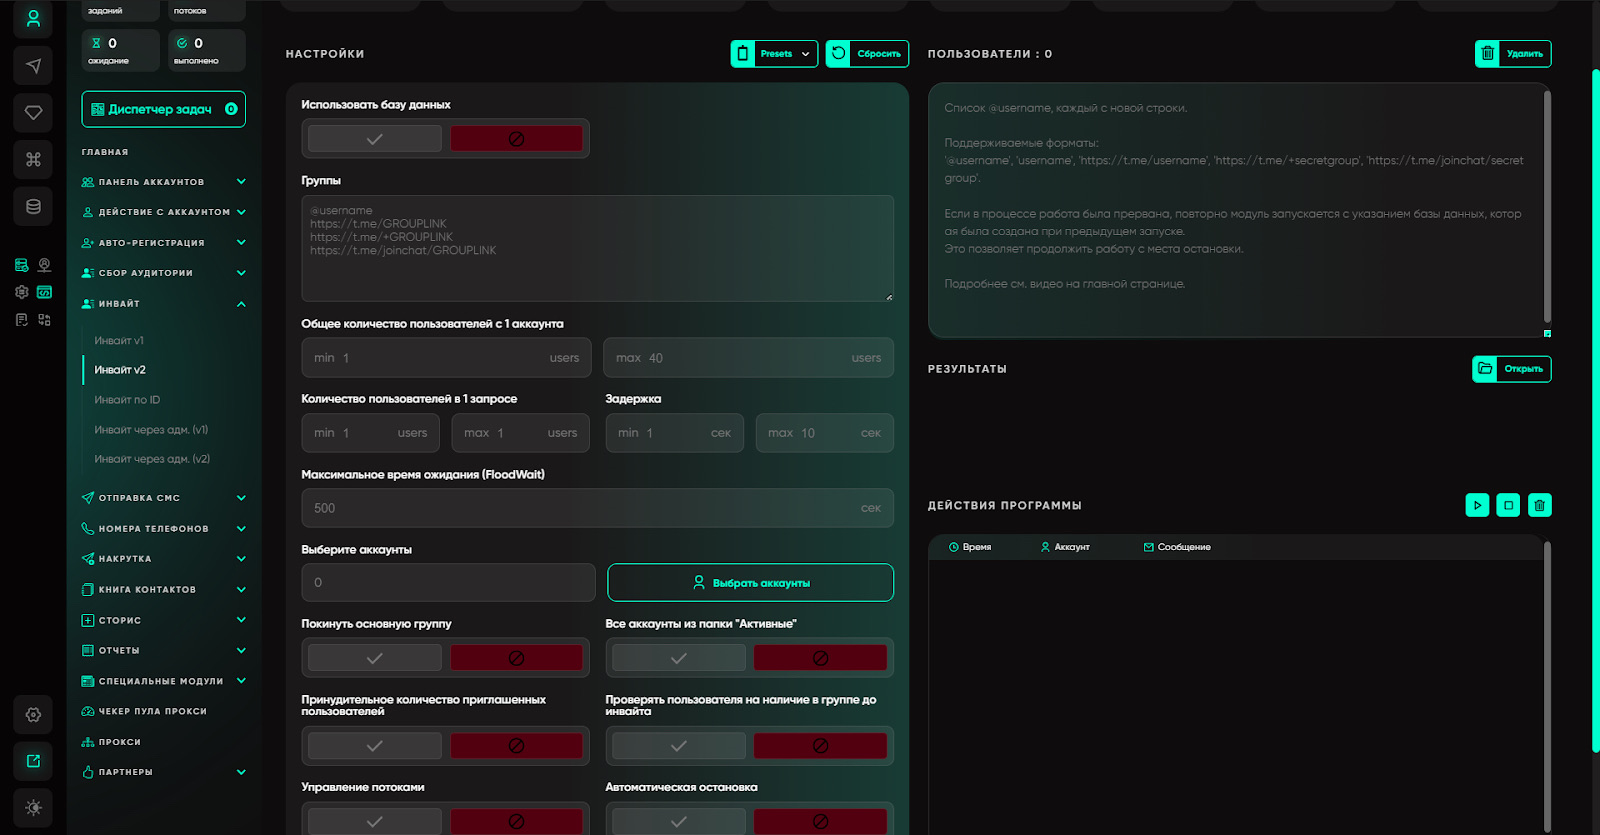
Task: Open the Presets dropdown
Action: click(774, 54)
